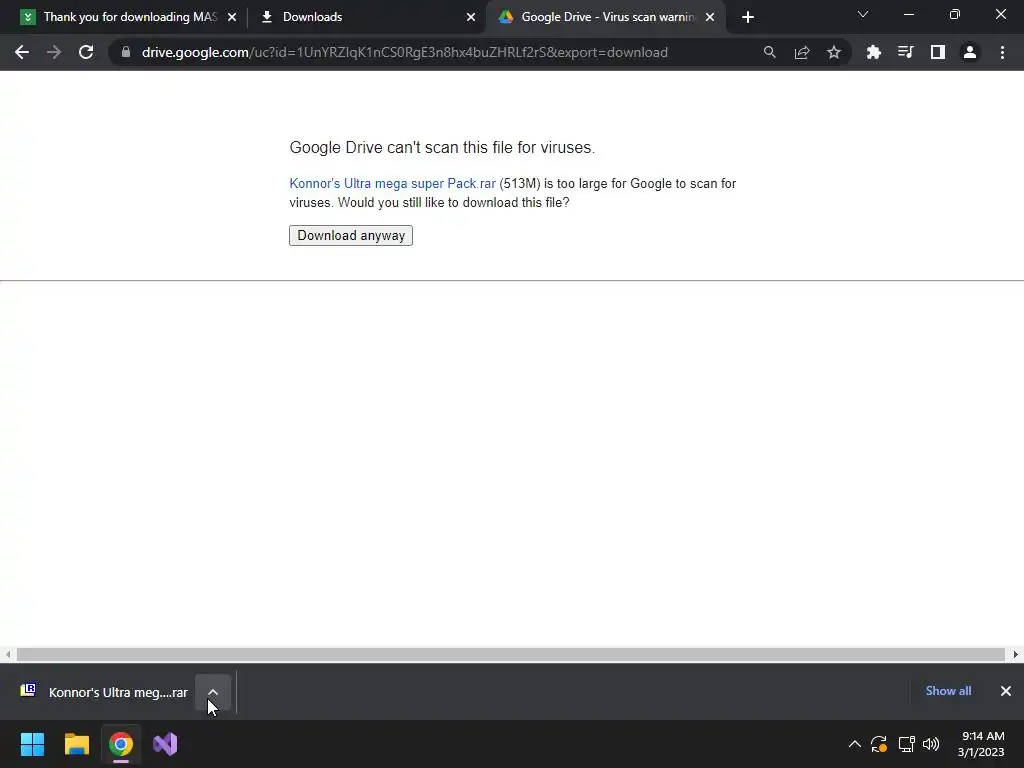Expand download item options chevron
Screen dimensions: 1024x768
213,692
